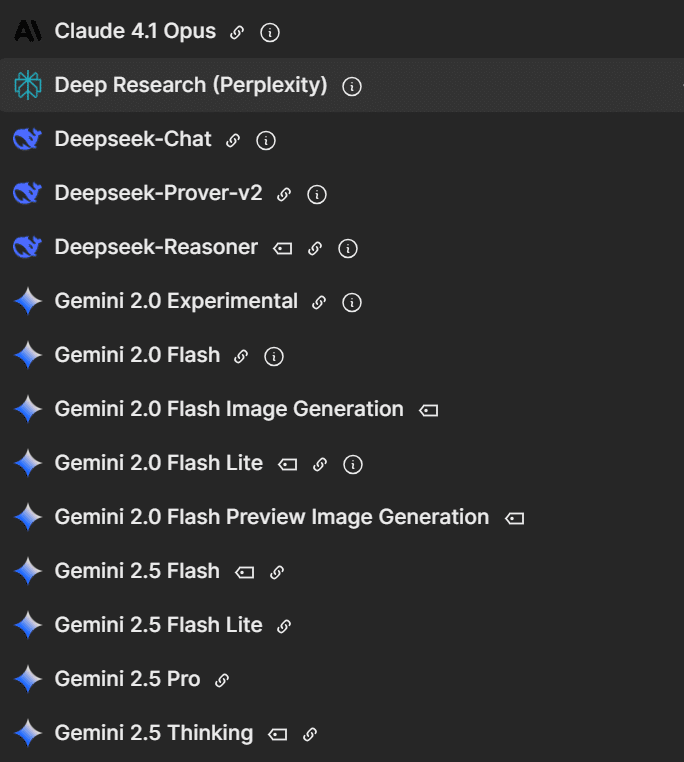Click the link icon beside Deepseek-Chat
Screen dimensions: 684x762
click(x=233, y=140)
